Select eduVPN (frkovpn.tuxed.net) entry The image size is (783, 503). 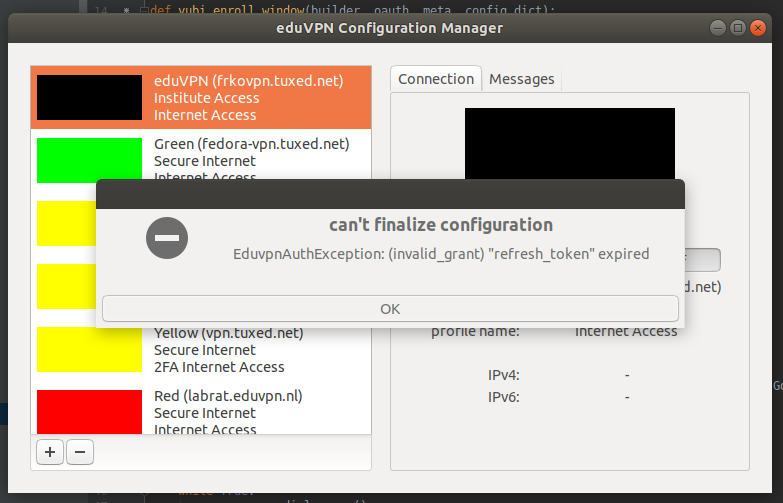[201, 97]
